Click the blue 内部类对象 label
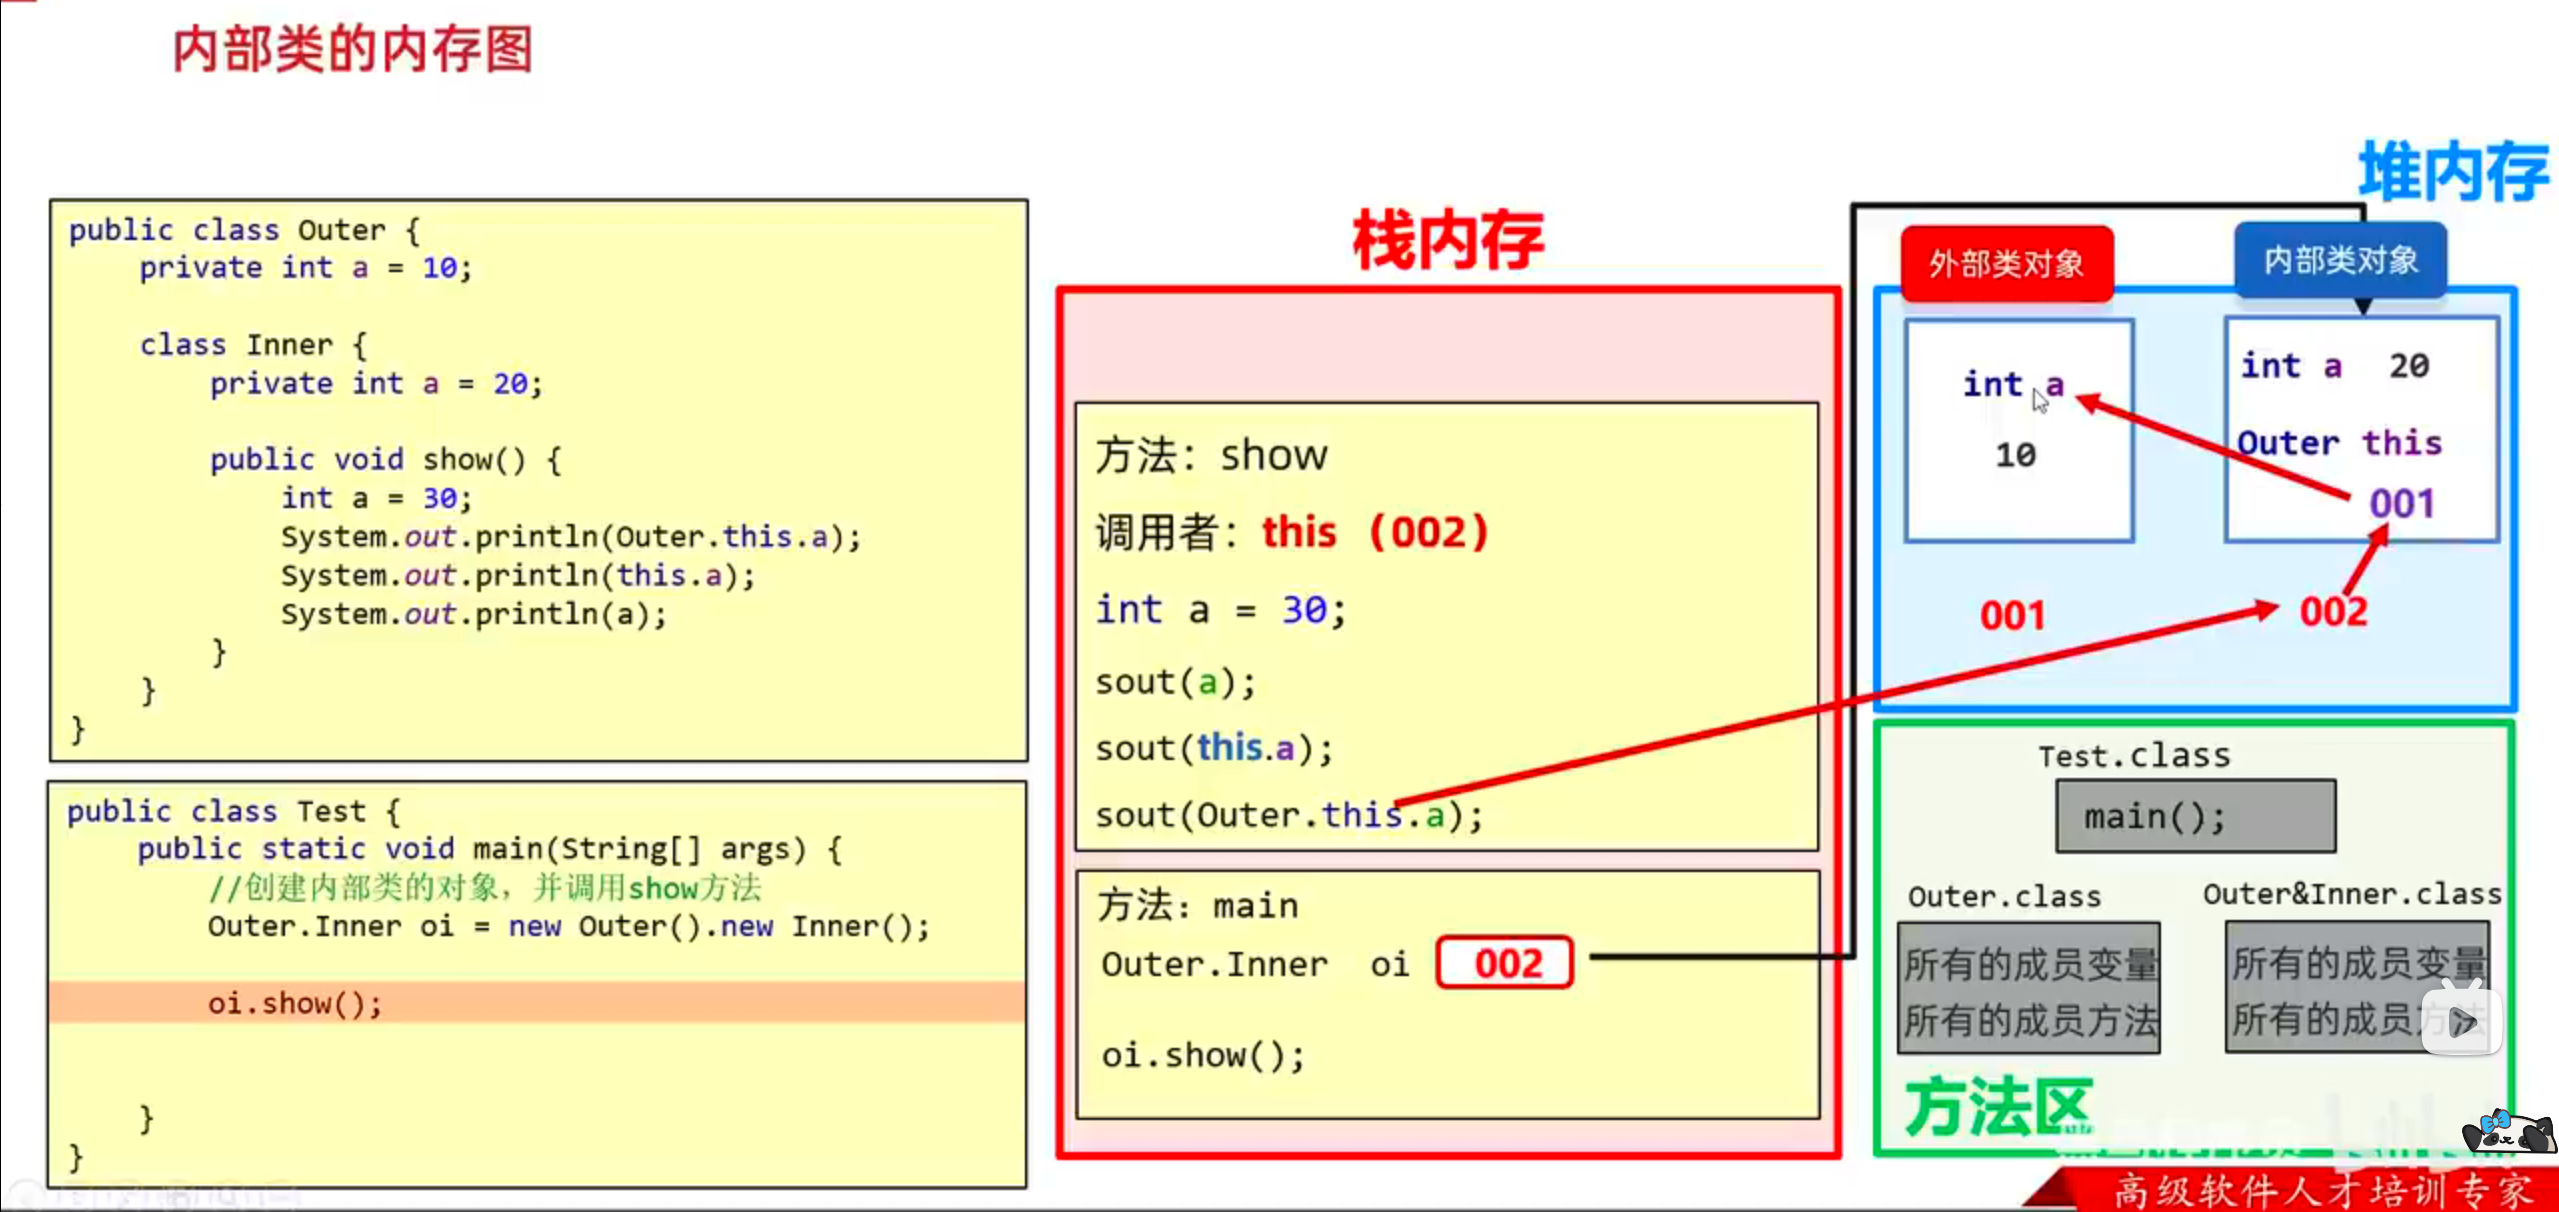Image resolution: width=2559 pixels, height=1212 pixels. 2340,261
